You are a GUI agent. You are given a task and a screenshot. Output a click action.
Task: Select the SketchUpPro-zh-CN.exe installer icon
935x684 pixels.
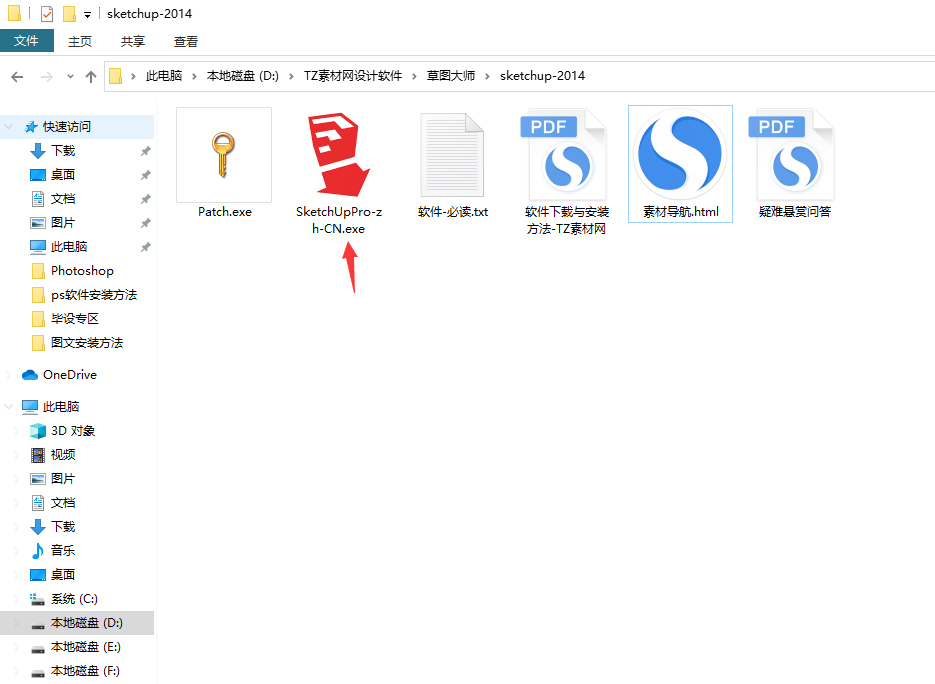coord(338,154)
